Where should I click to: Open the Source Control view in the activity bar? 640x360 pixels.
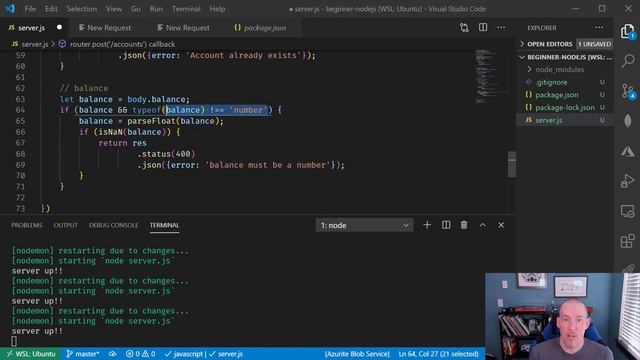(627, 91)
